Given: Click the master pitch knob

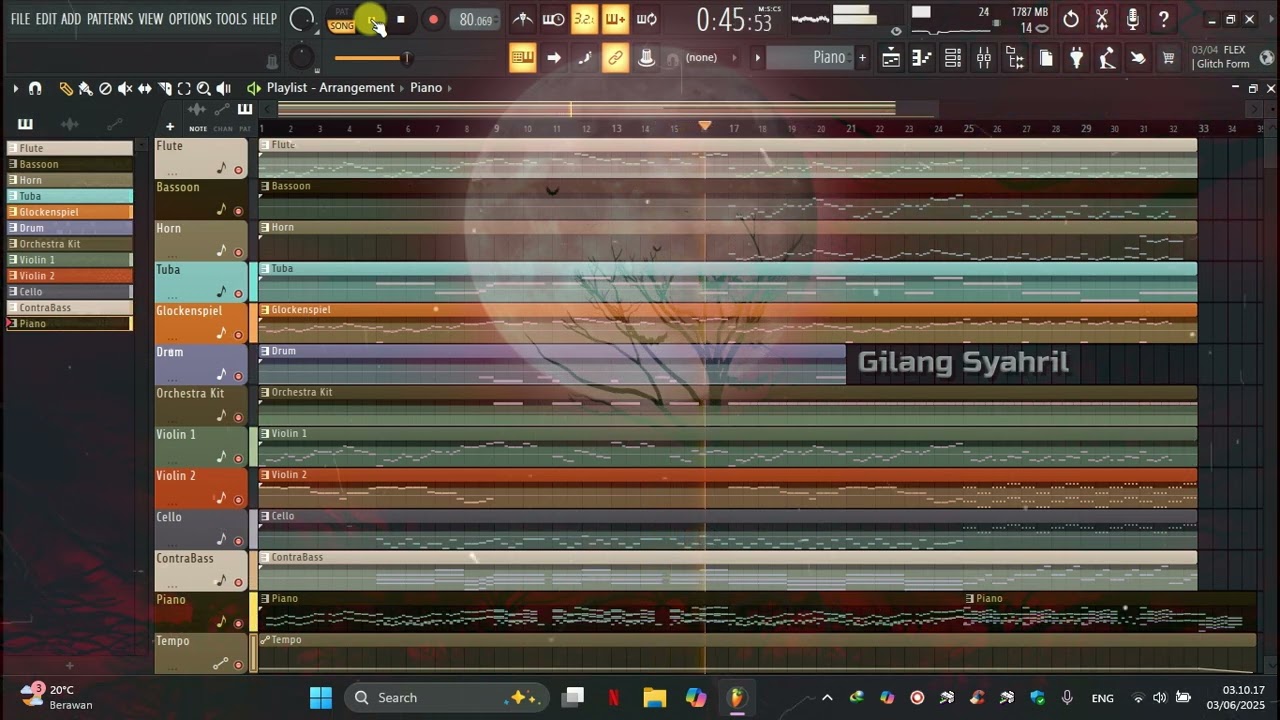Looking at the screenshot, I should point(301,58).
